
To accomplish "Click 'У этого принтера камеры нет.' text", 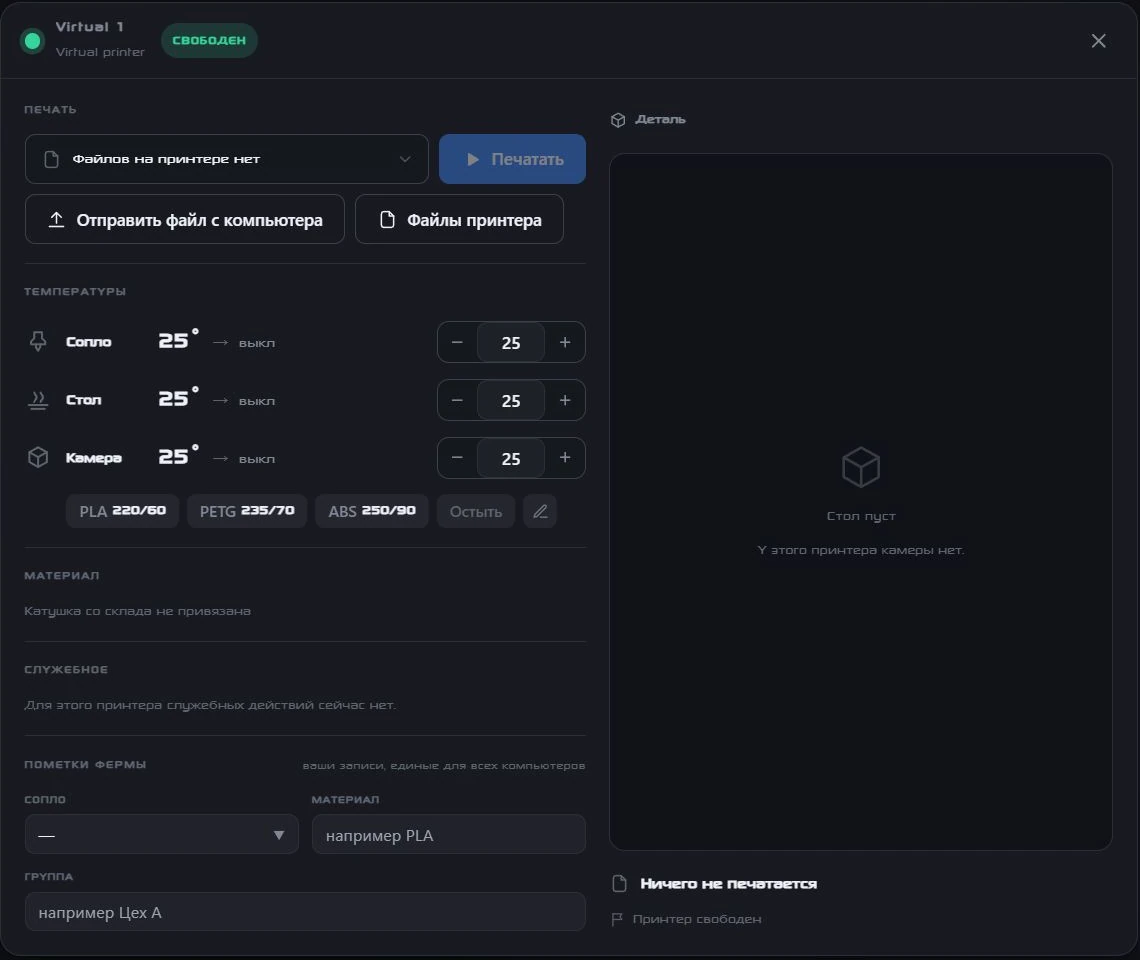I will pyautogui.click(x=861, y=551).
